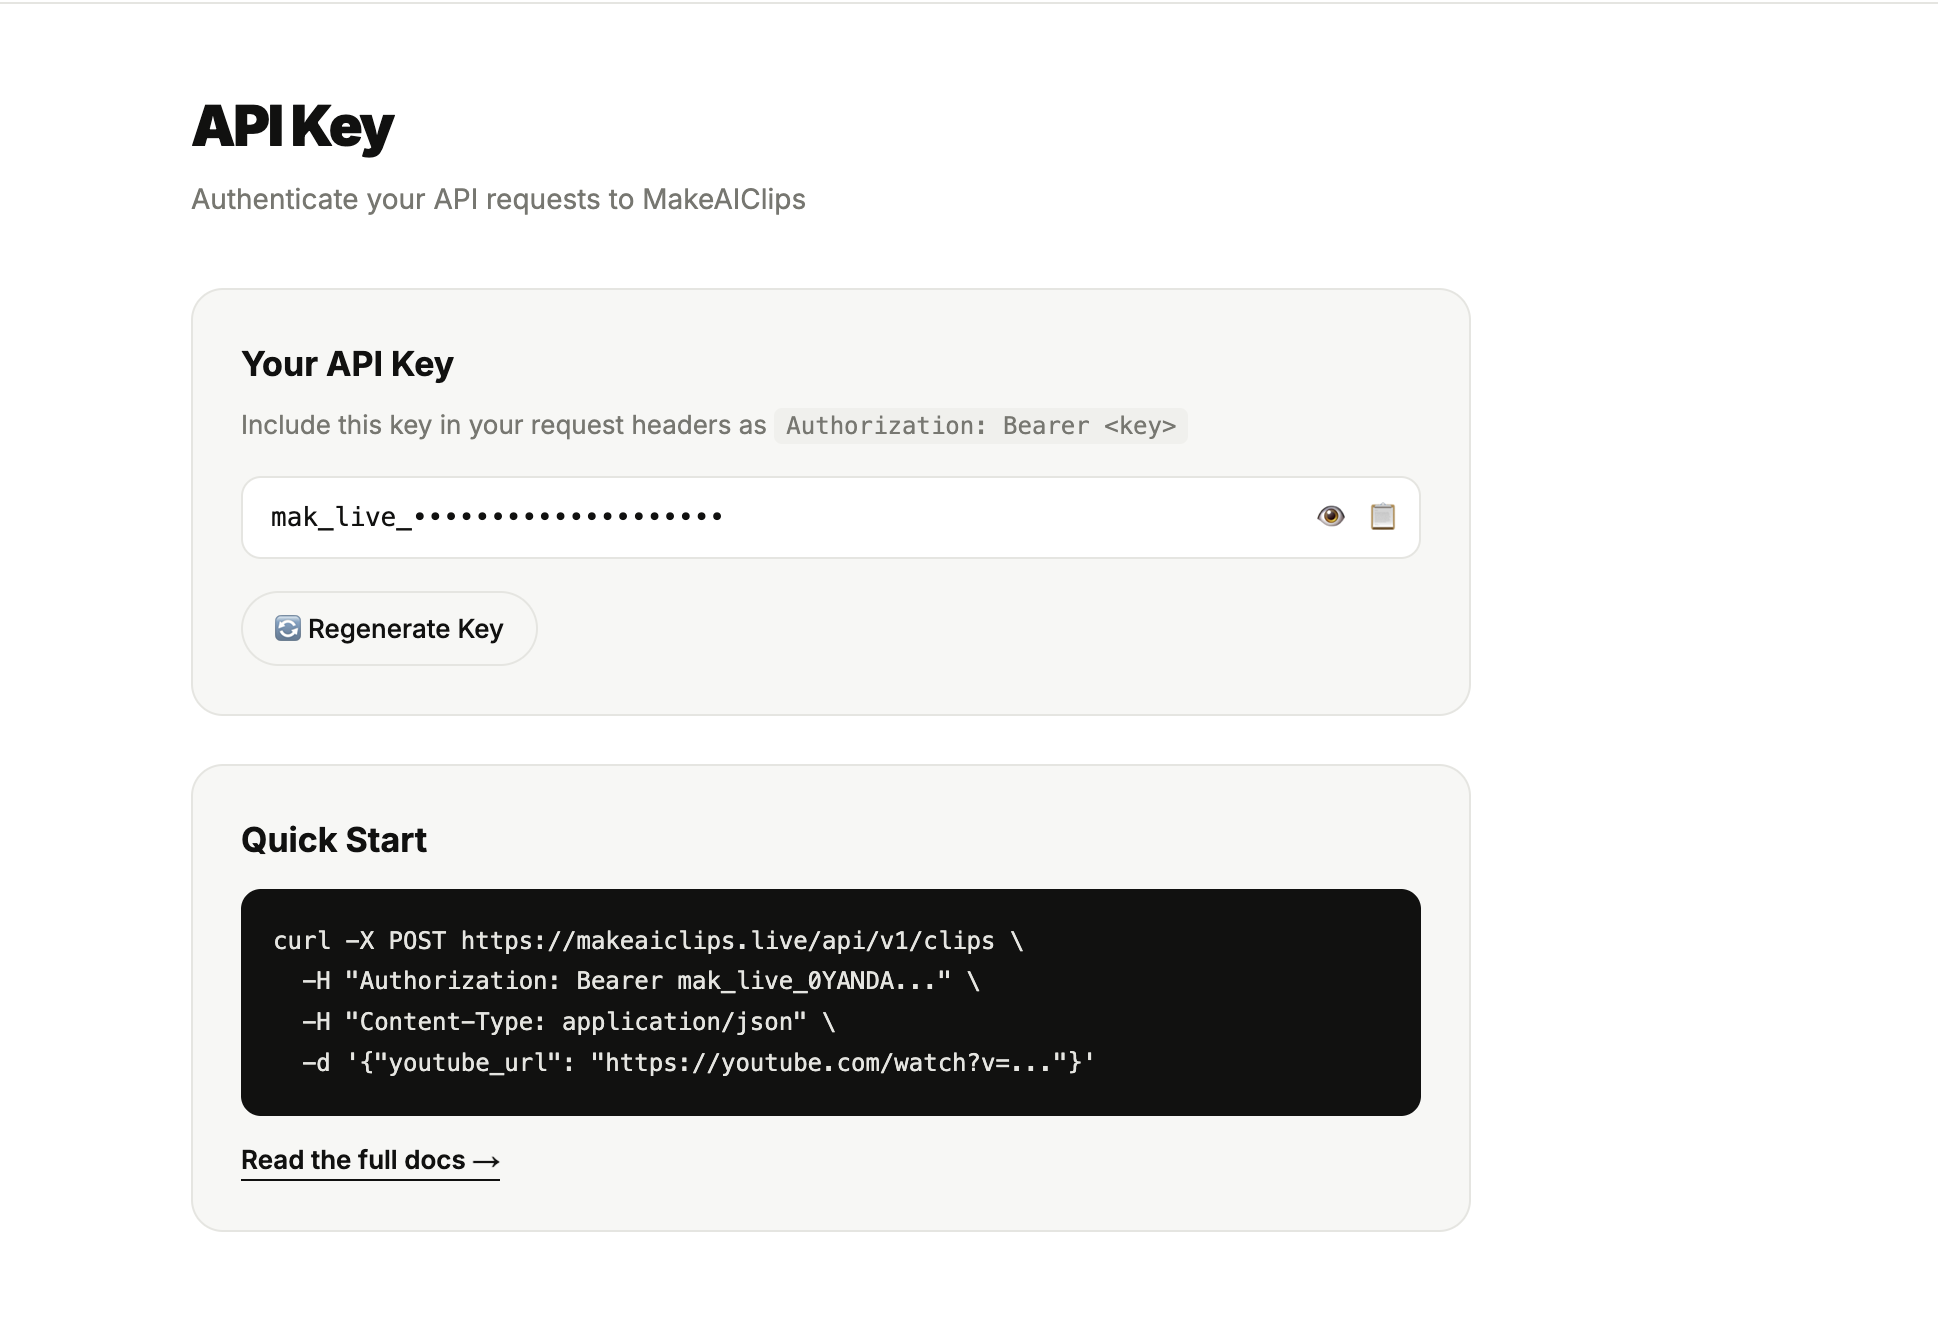
Task: Open the Your API Key section
Action: point(346,363)
